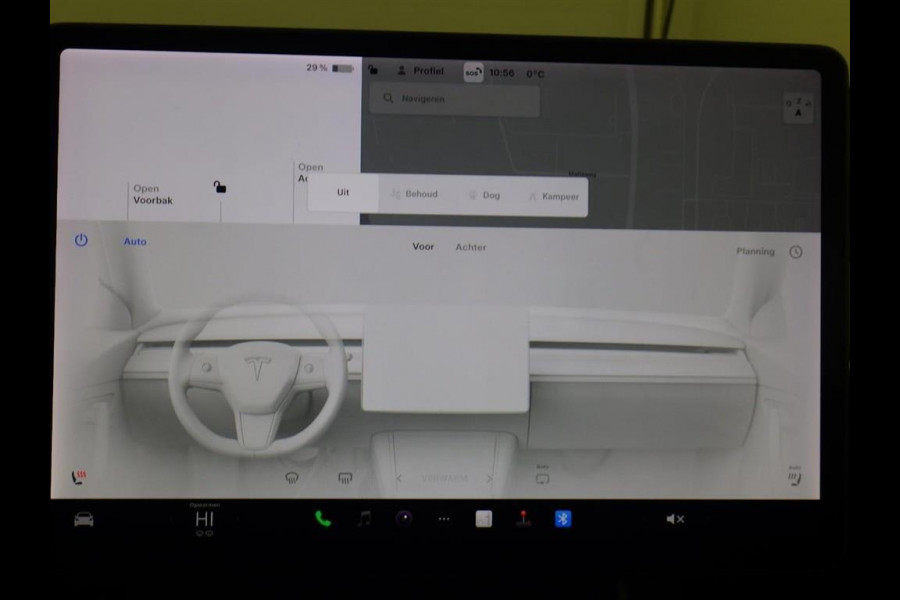Tap the front windshield defrost icon
The image size is (900, 600).
[x=291, y=478]
